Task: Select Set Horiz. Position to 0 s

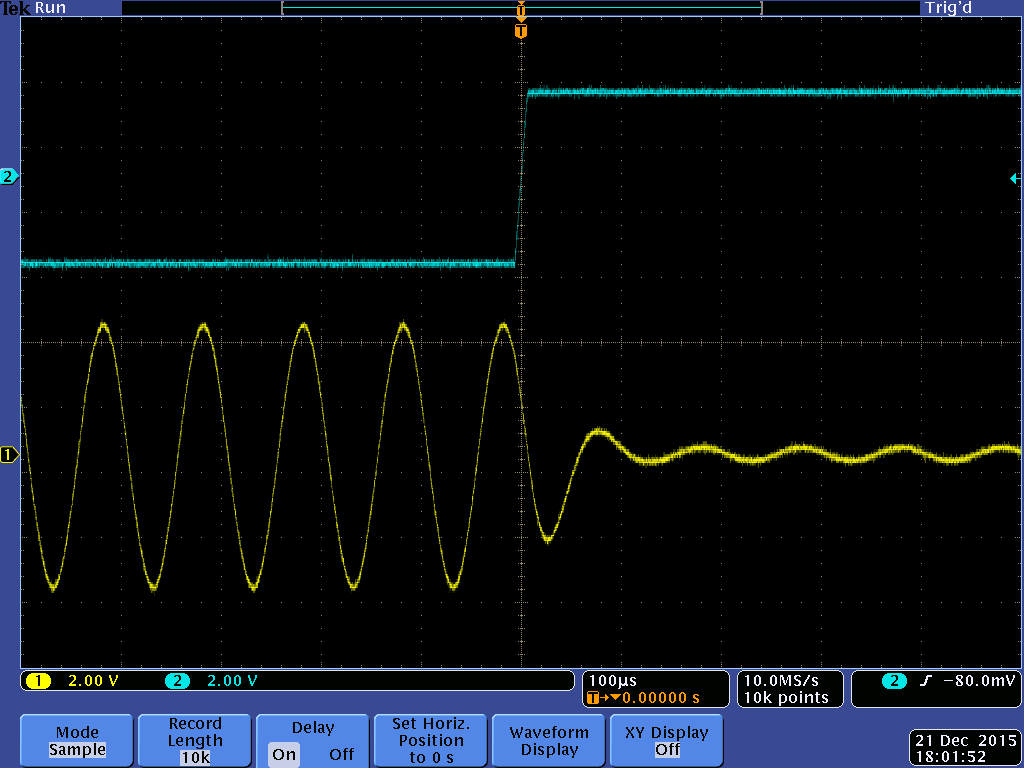Action: point(431,741)
